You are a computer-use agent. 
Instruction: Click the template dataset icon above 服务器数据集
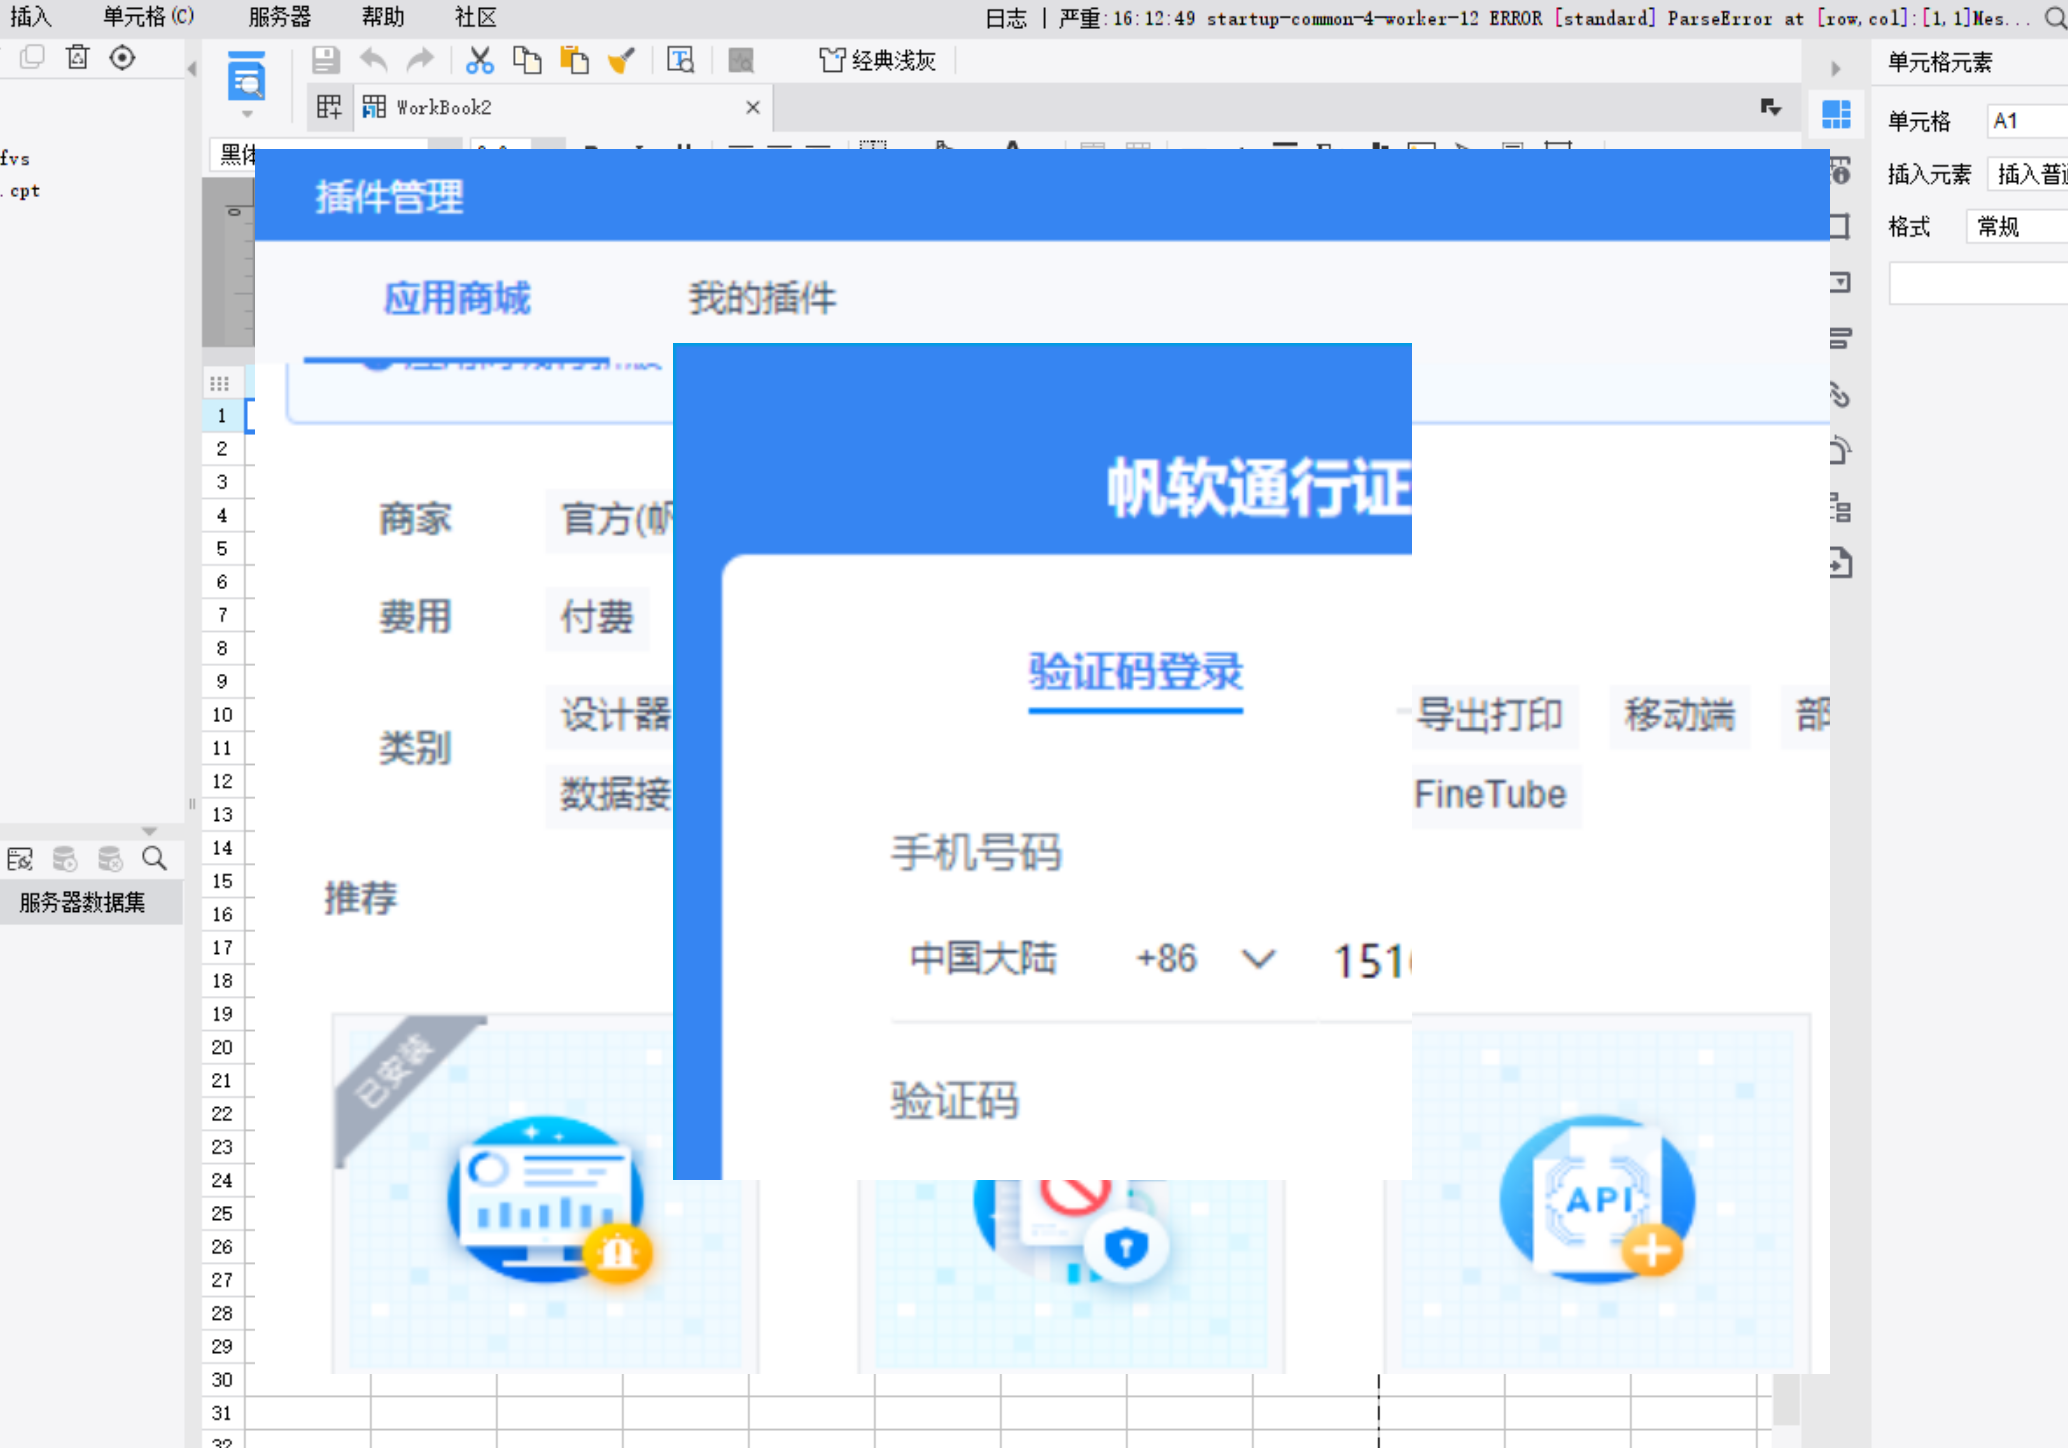click(20, 858)
